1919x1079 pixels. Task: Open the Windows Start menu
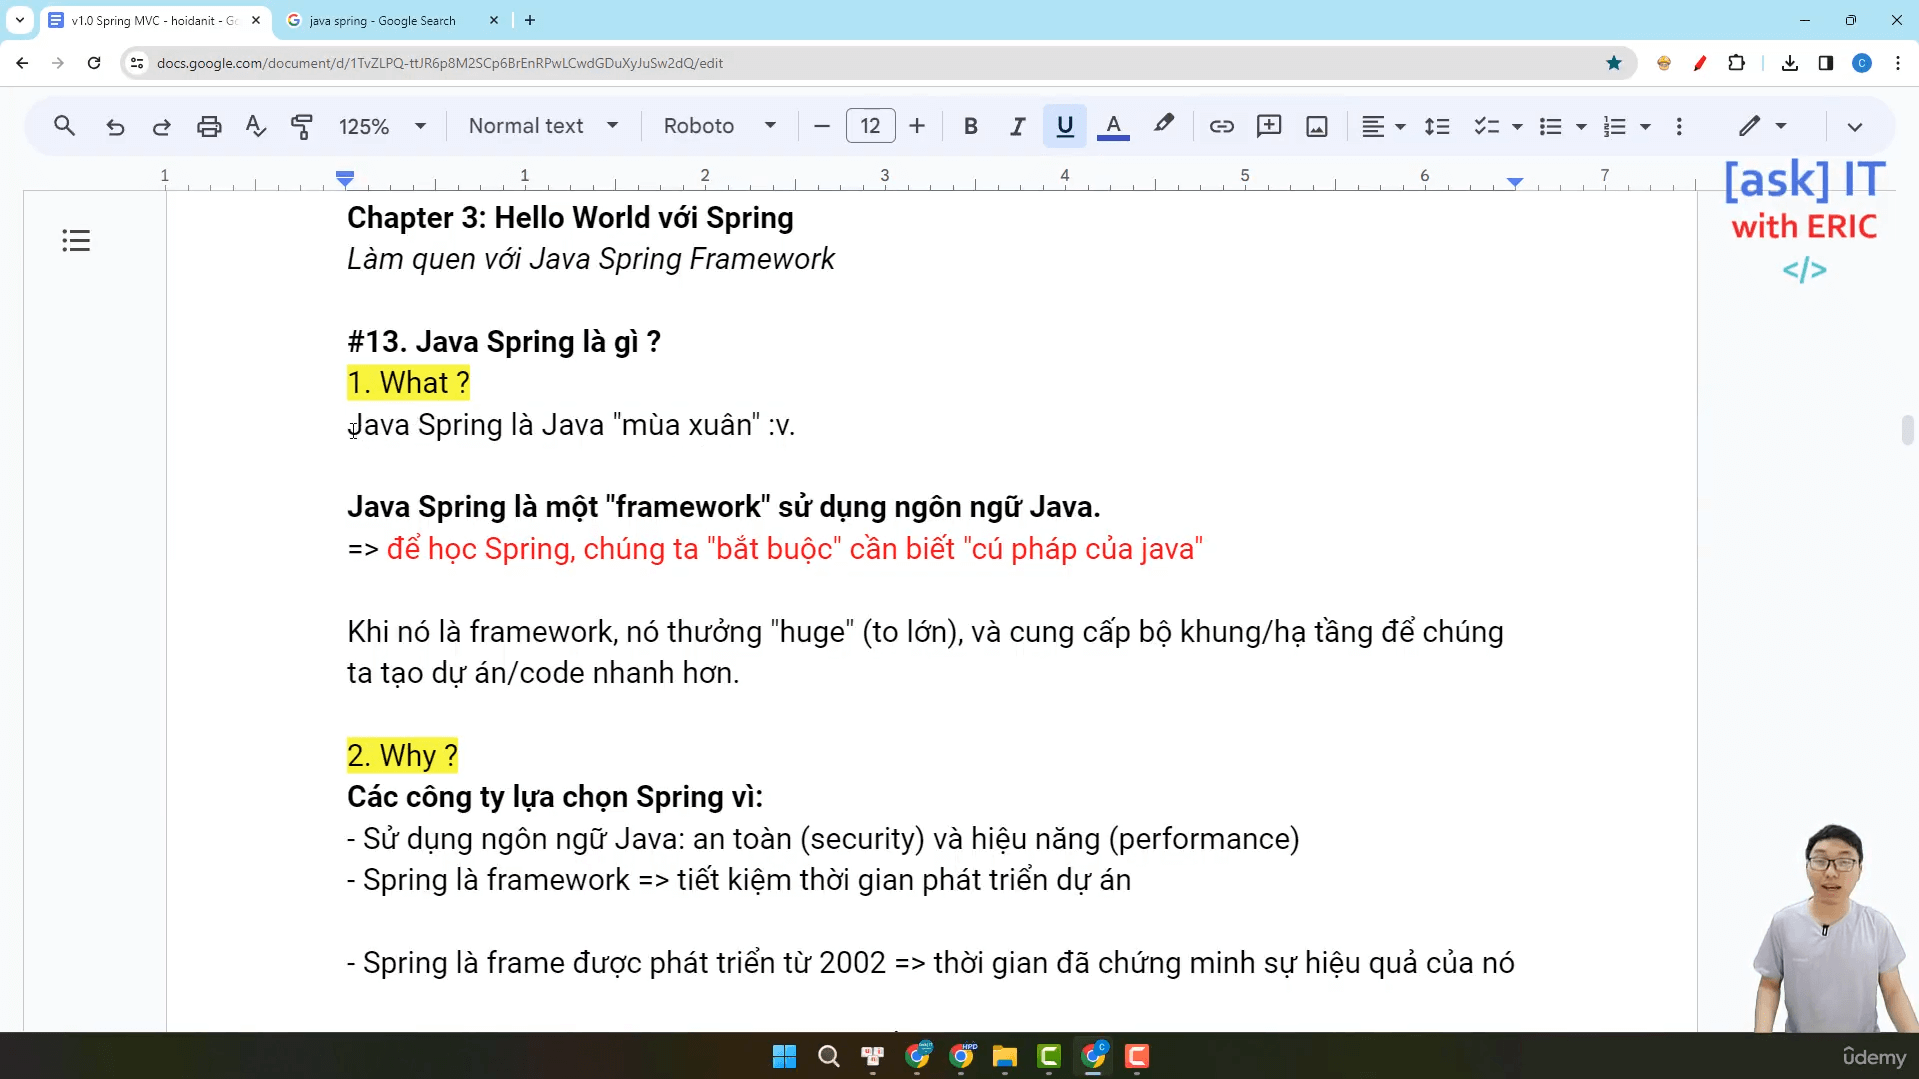[x=785, y=1056]
